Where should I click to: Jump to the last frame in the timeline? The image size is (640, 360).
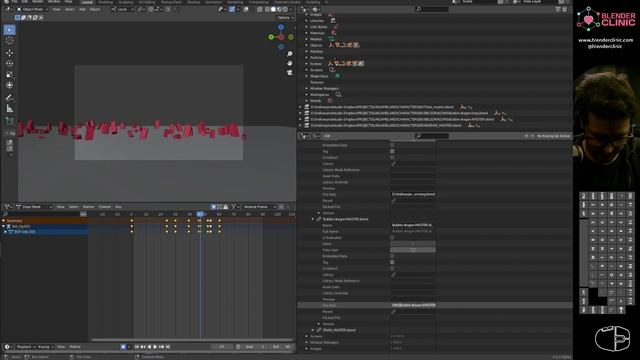coord(167,347)
